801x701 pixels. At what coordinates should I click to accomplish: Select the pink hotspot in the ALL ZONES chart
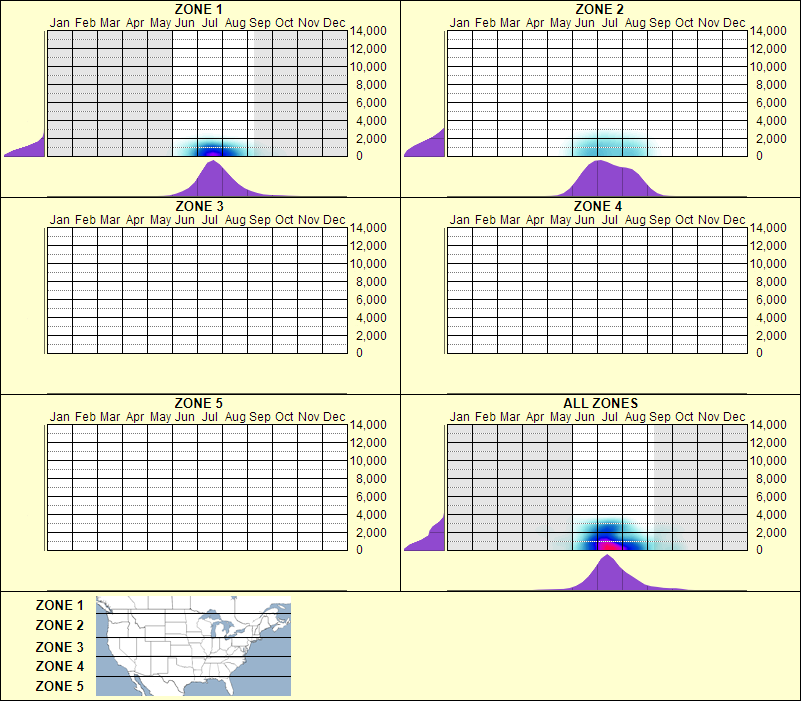click(607, 545)
